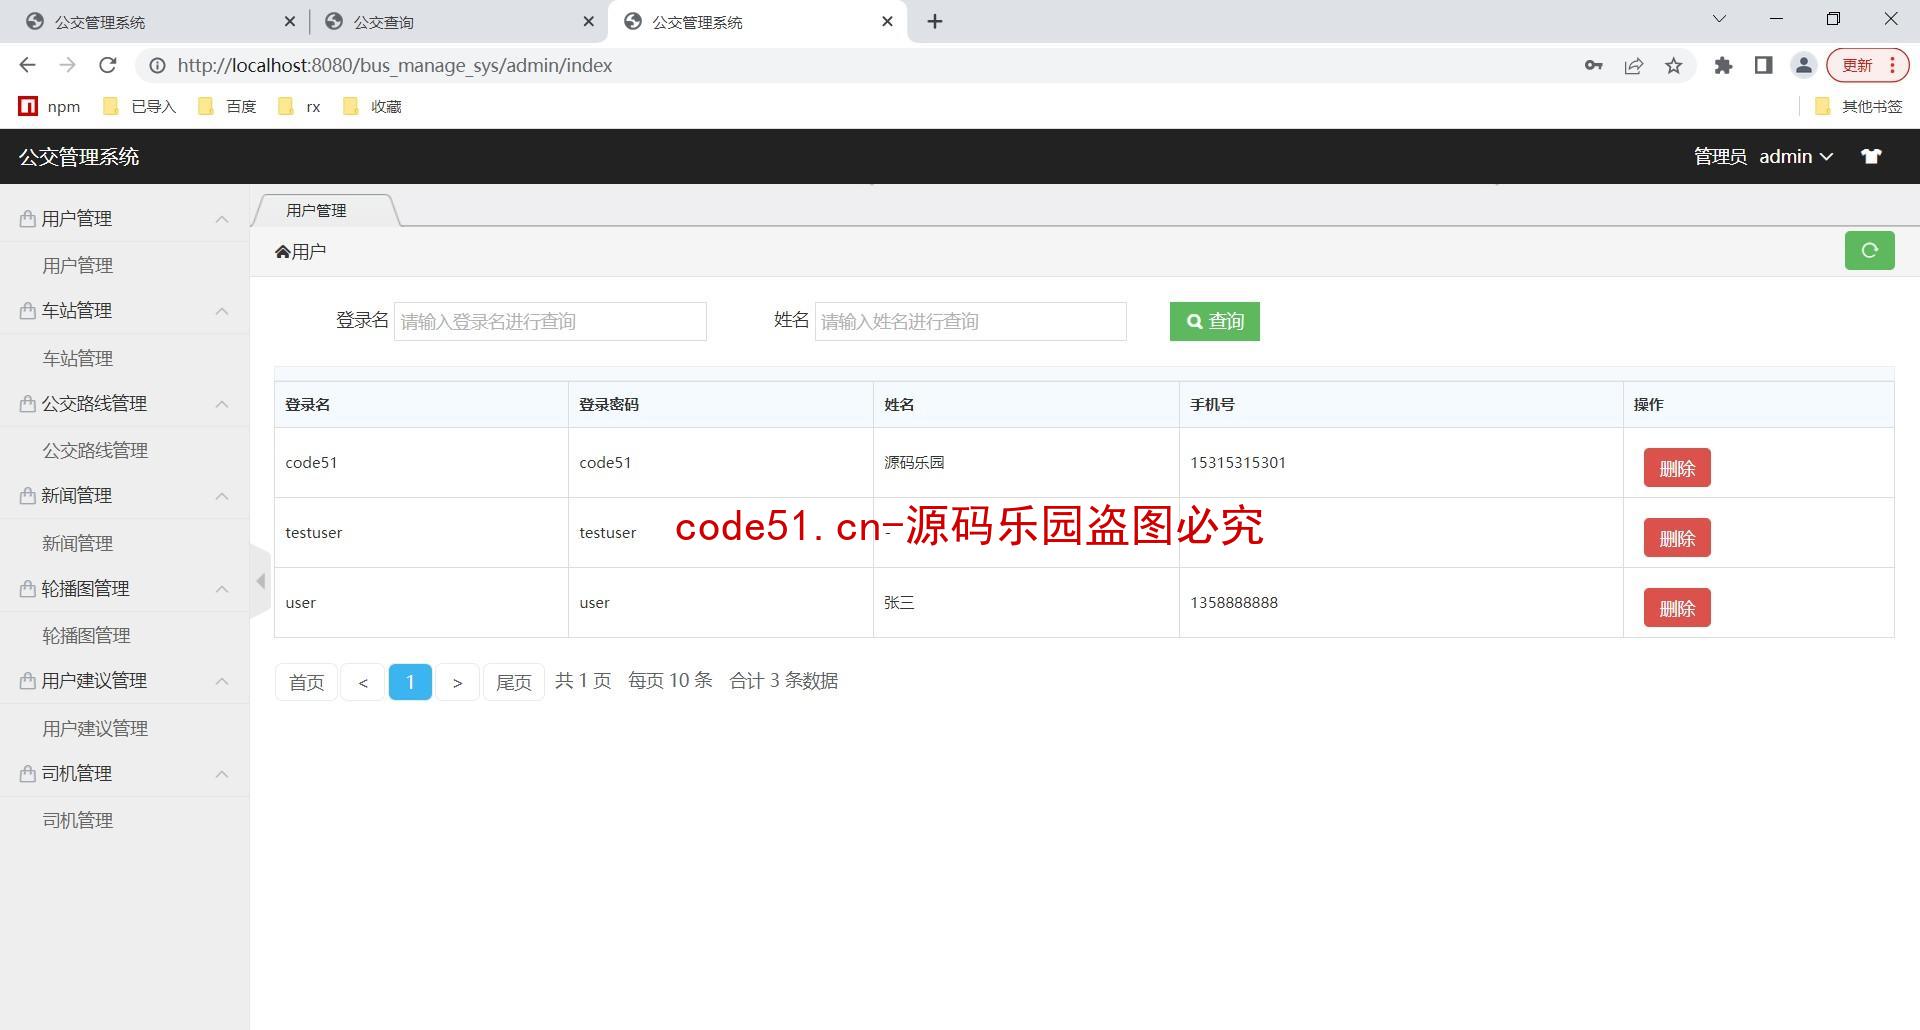1920x1030 pixels.
Task: Click the browser back arrow
Action: 28,65
